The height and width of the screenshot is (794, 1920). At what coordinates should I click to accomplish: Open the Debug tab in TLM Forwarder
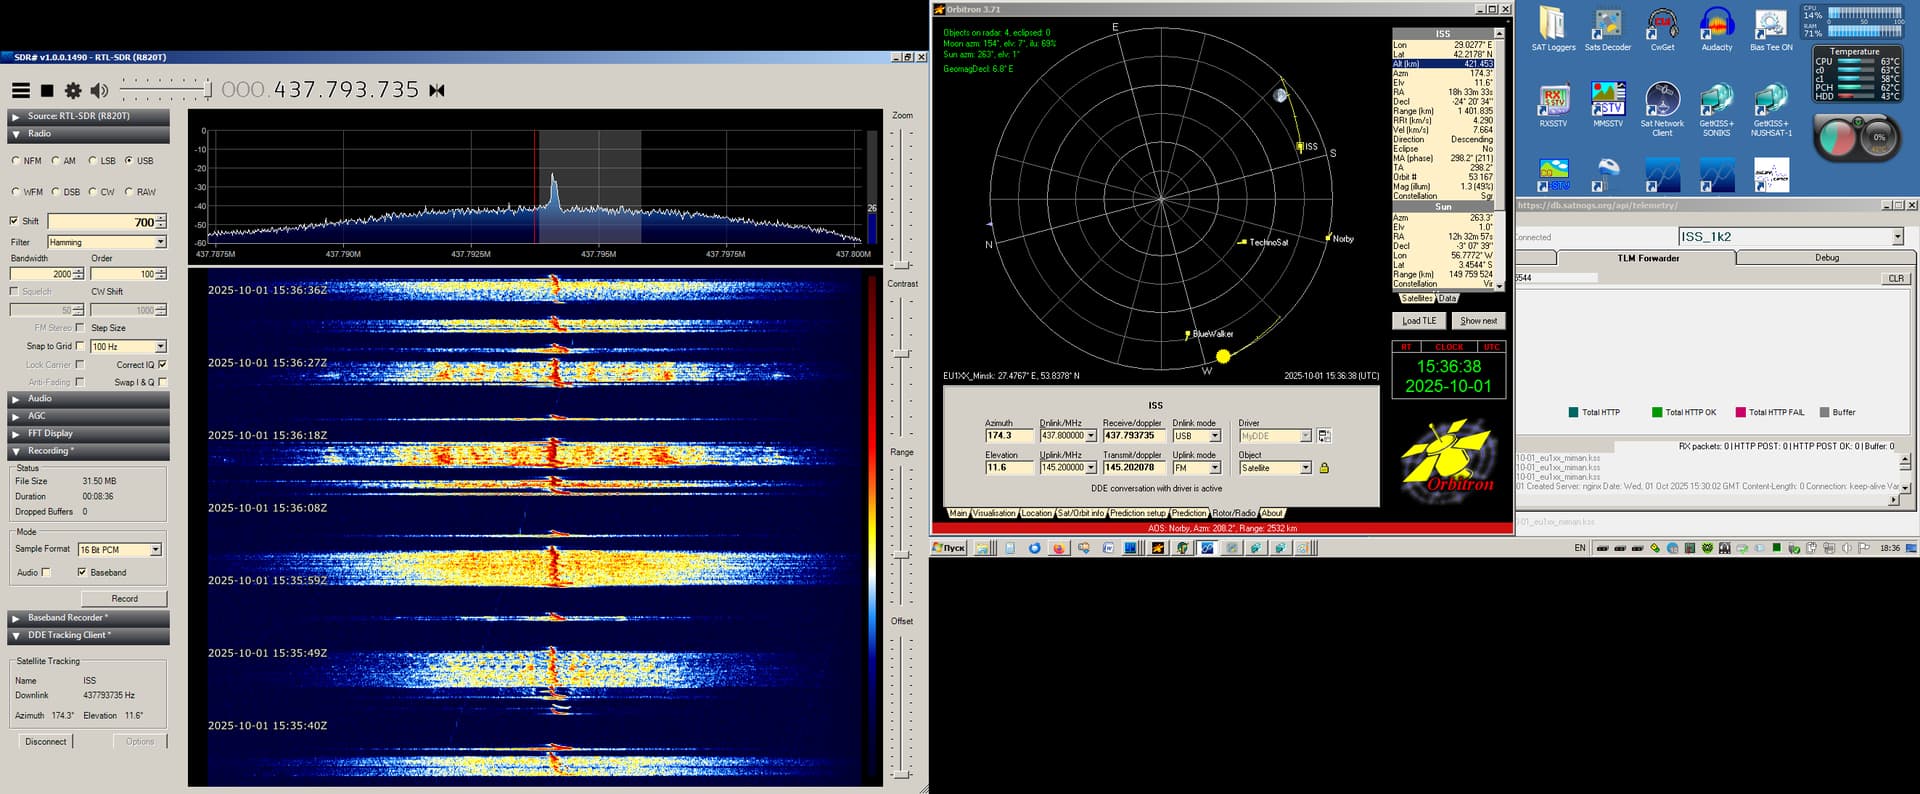coord(1826,258)
